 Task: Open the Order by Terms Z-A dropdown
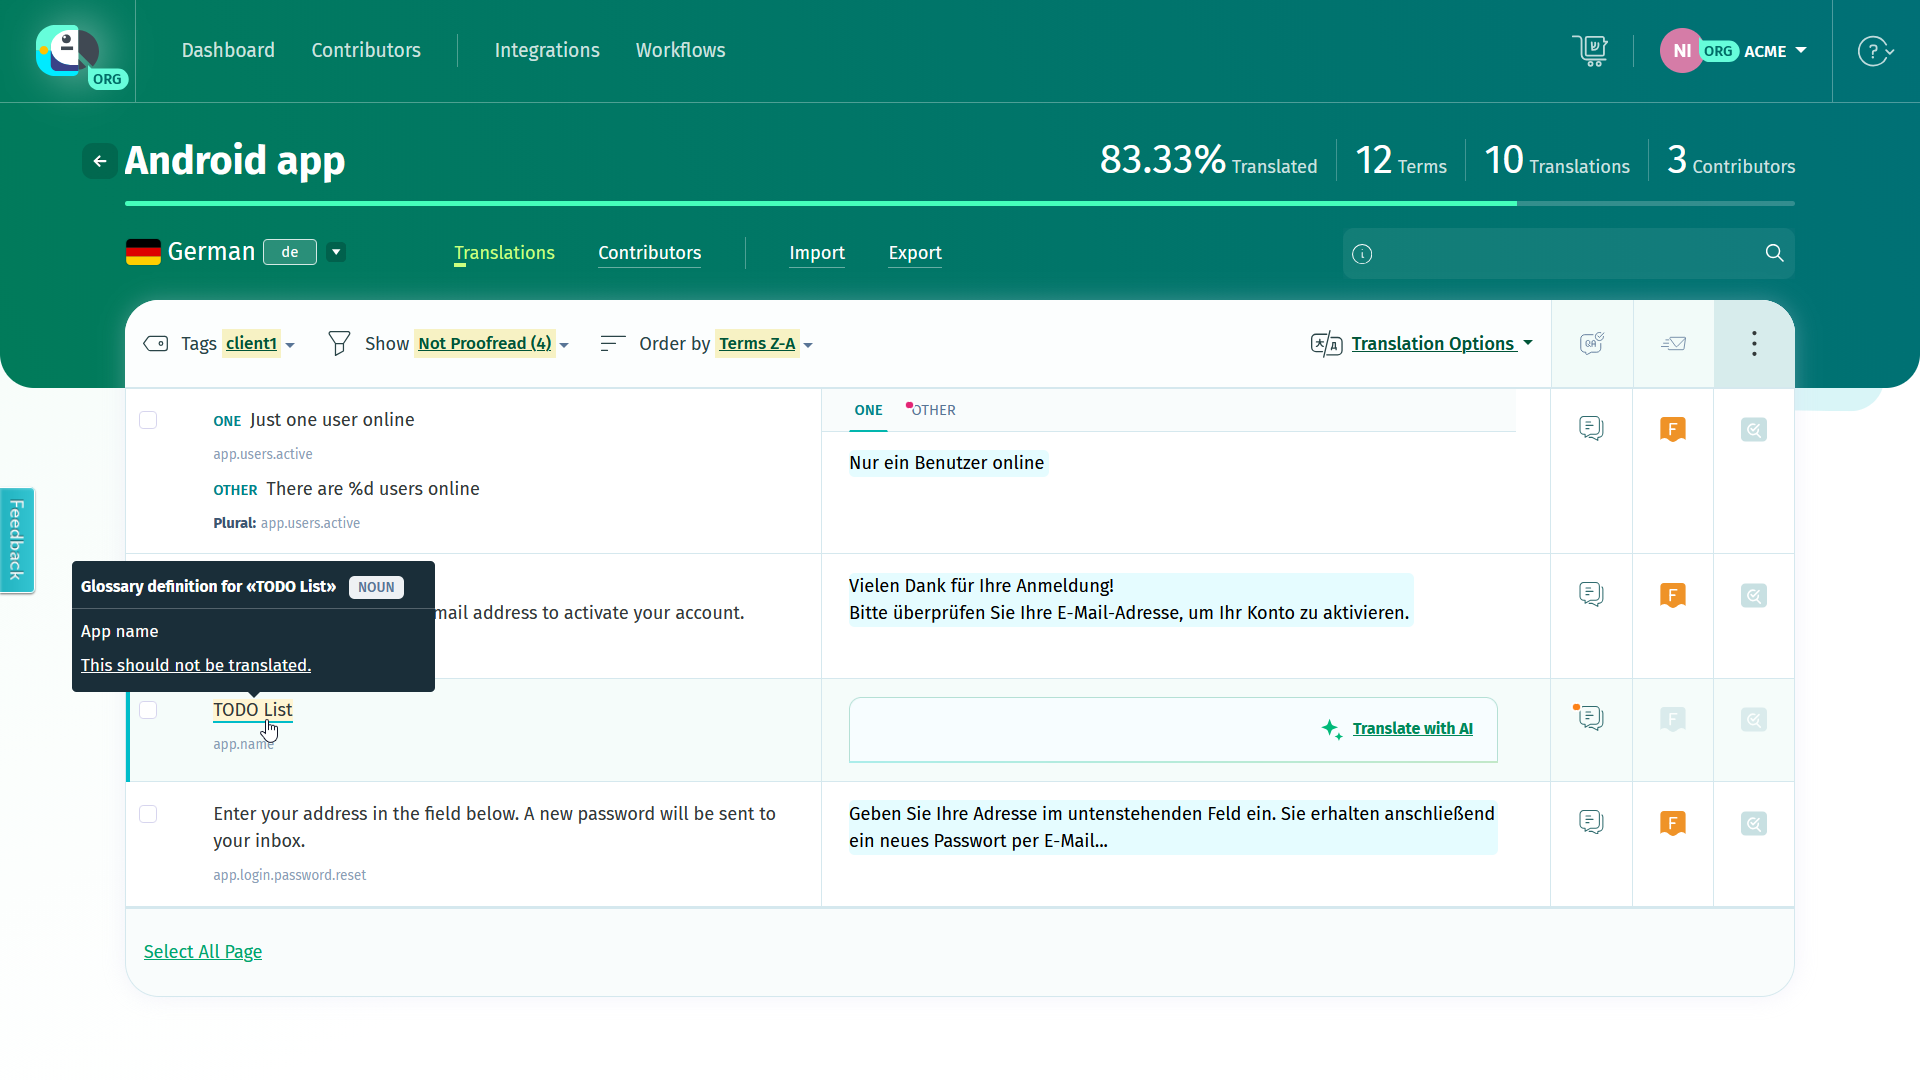point(765,344)
